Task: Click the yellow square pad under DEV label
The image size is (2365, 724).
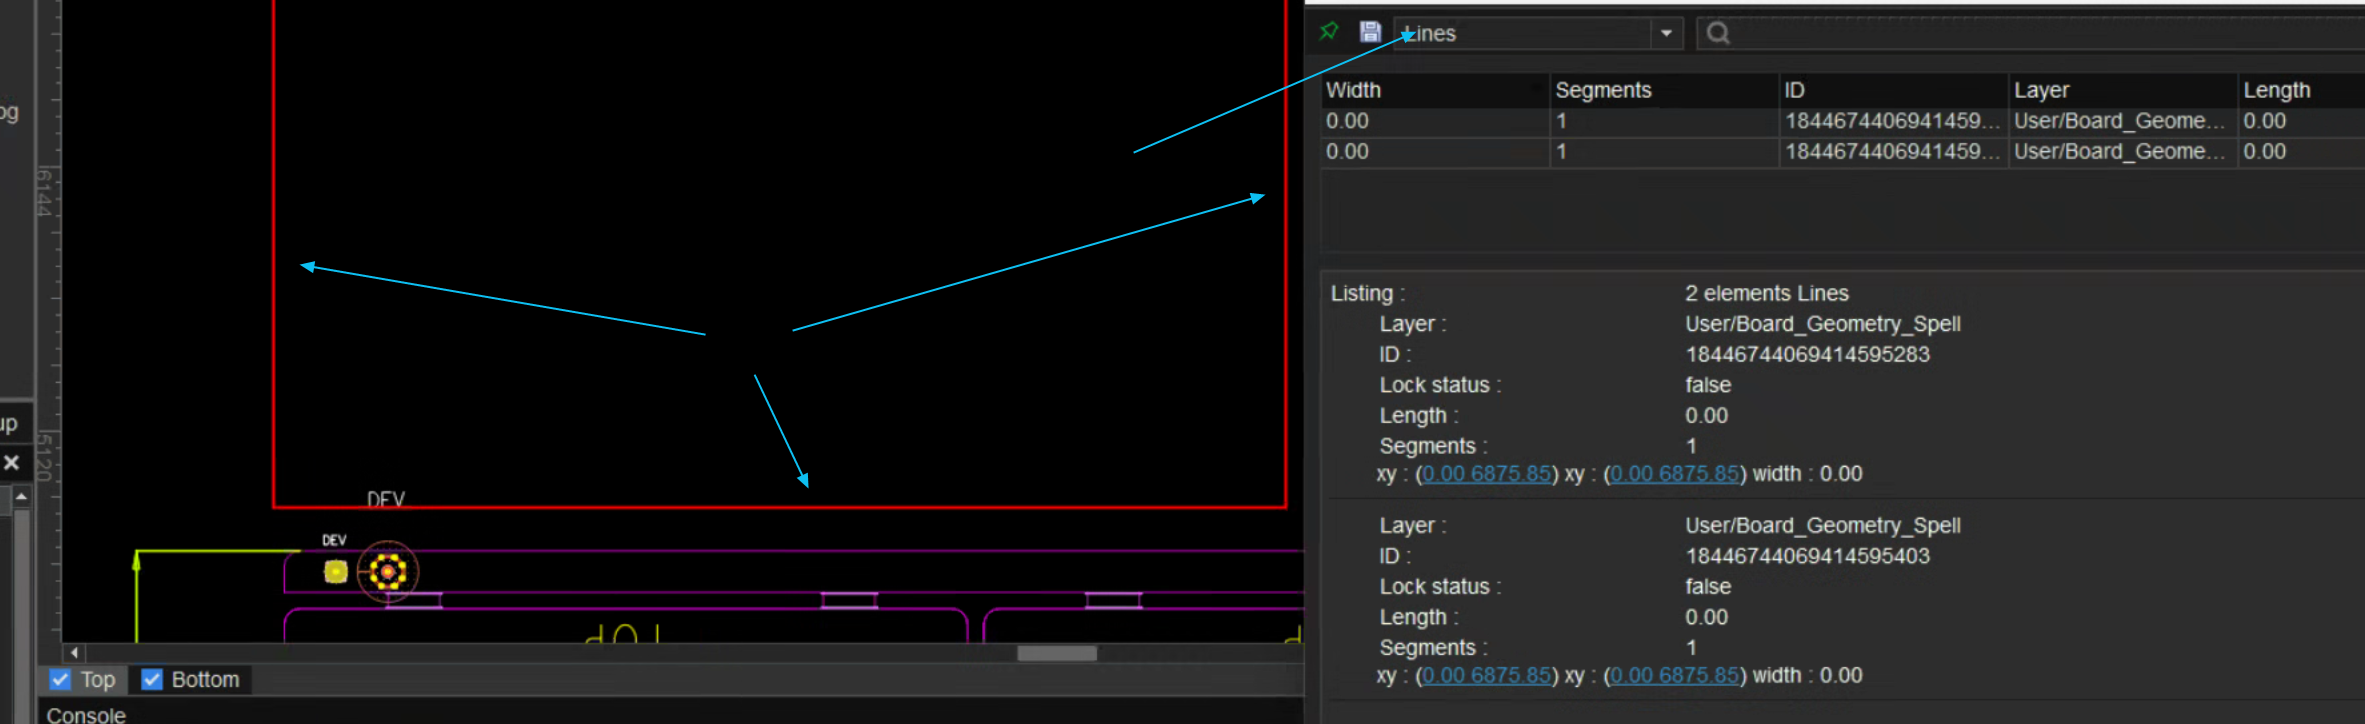Action: (336, 571)
